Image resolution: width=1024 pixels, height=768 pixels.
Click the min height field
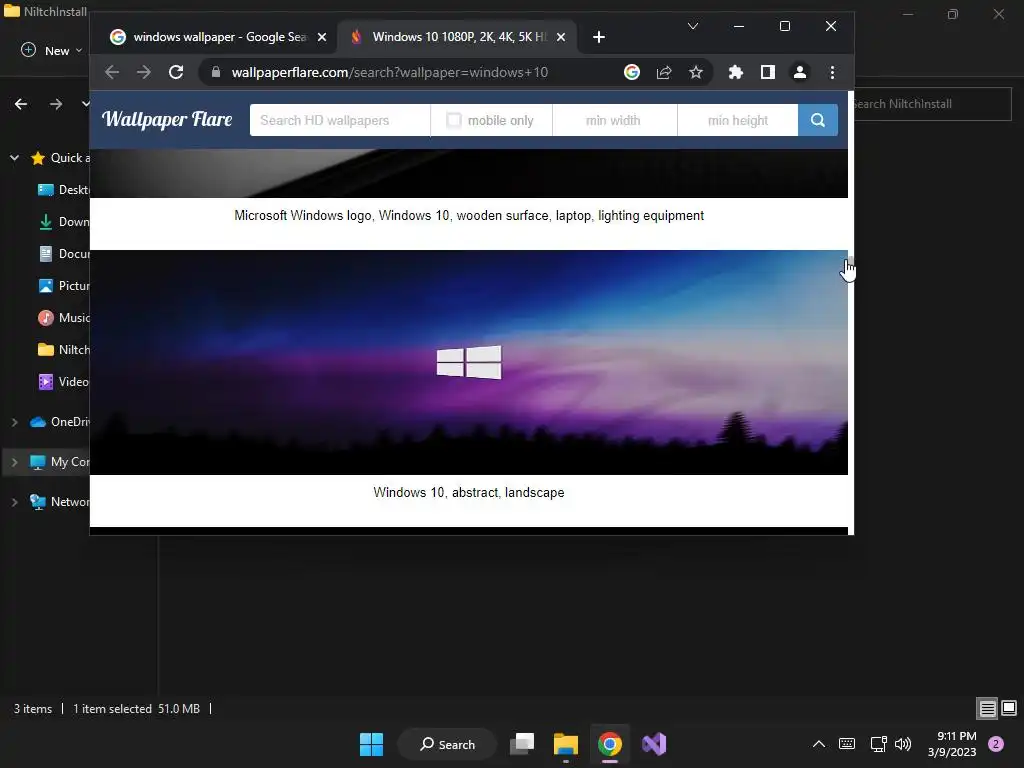pyautogui.click(x=738, y=120)
